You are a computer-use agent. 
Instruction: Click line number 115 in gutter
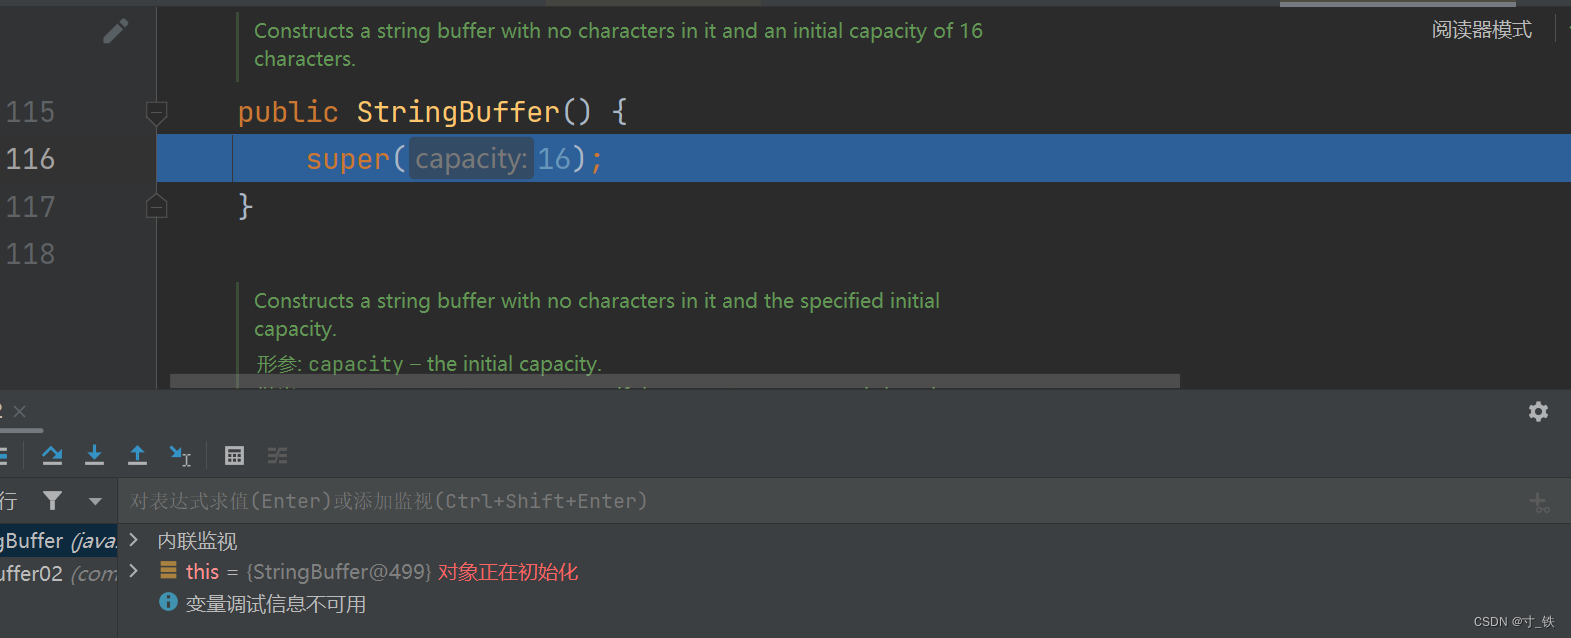click(31, 112)
